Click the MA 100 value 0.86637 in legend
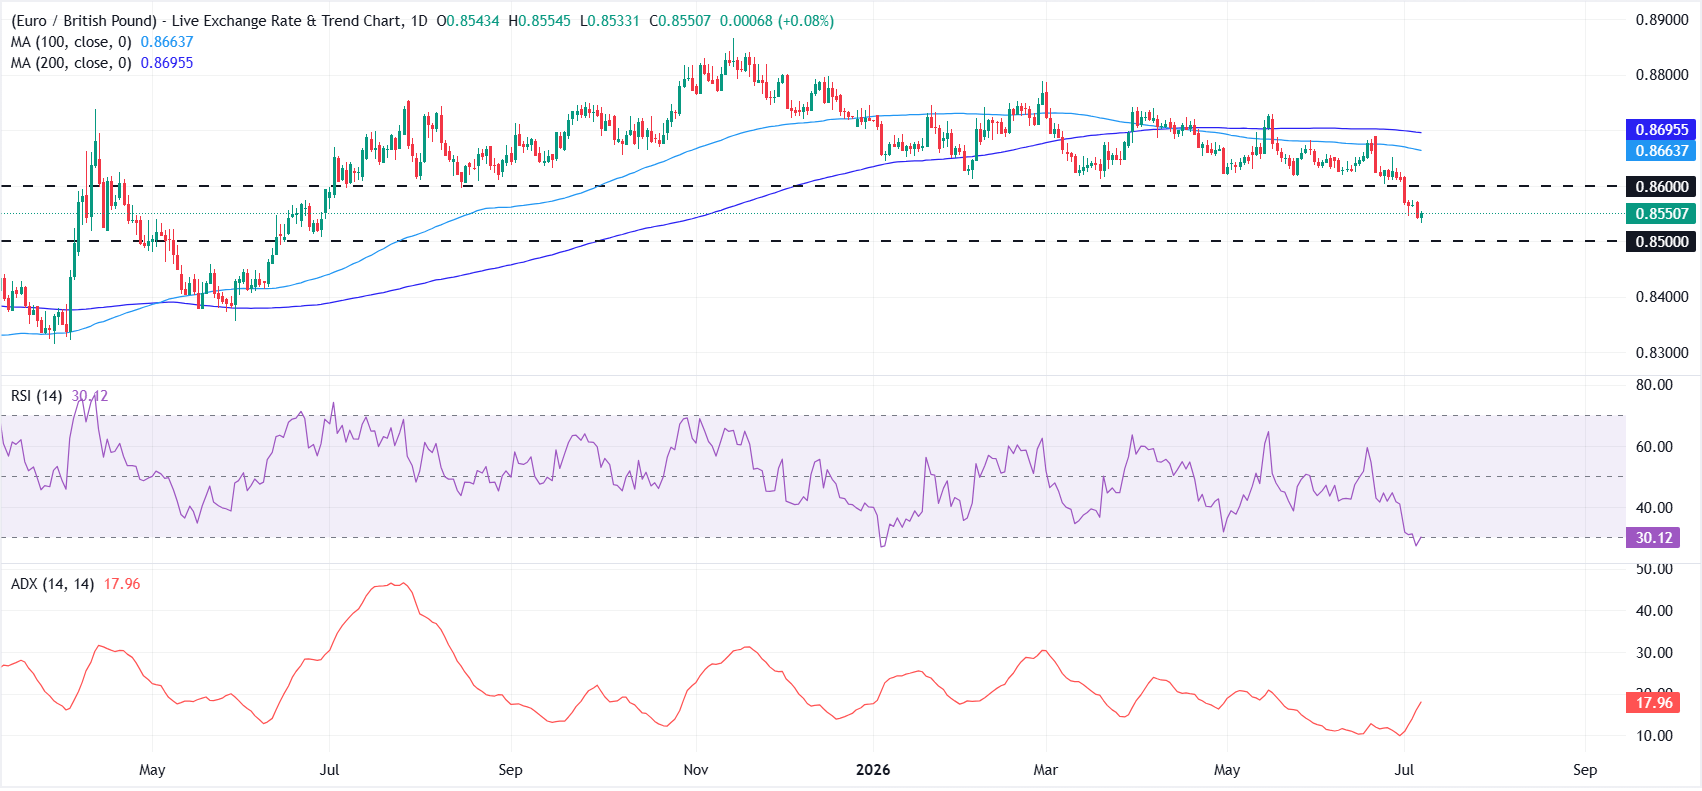 (167, 42)
